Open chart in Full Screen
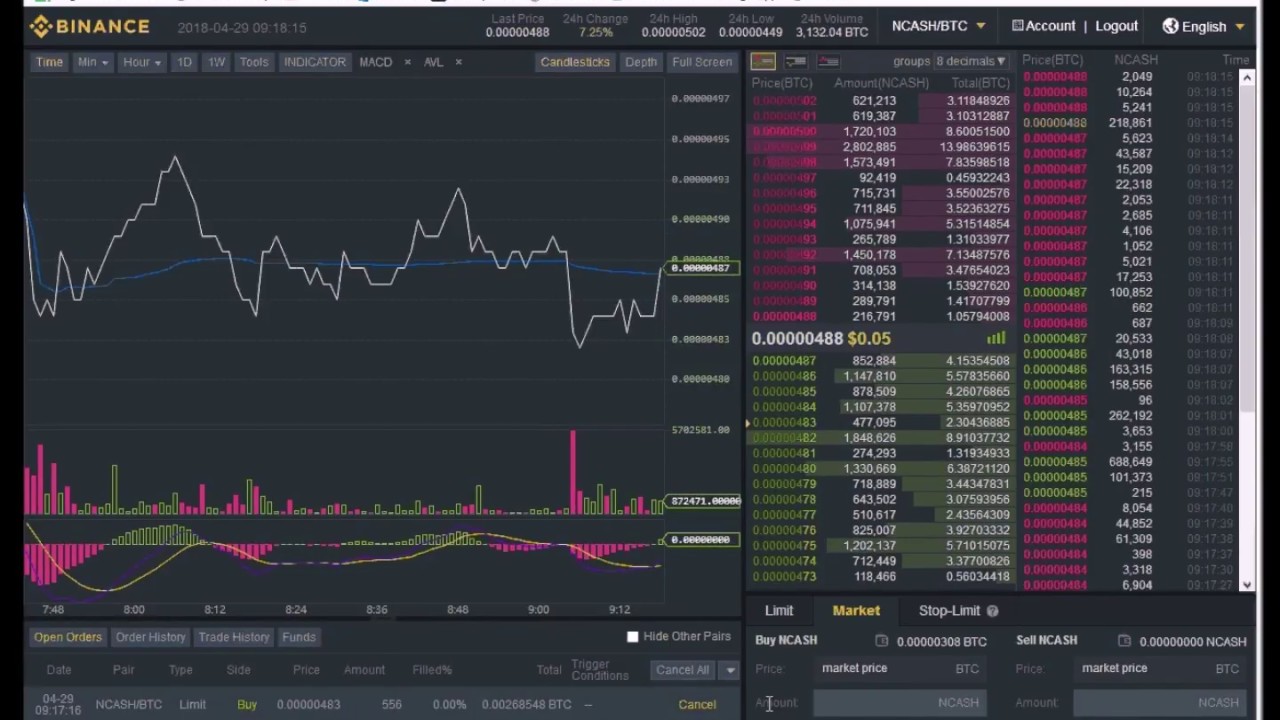Screen dimensions: 1280x720 pyautogui.click(x=702, y=62)
